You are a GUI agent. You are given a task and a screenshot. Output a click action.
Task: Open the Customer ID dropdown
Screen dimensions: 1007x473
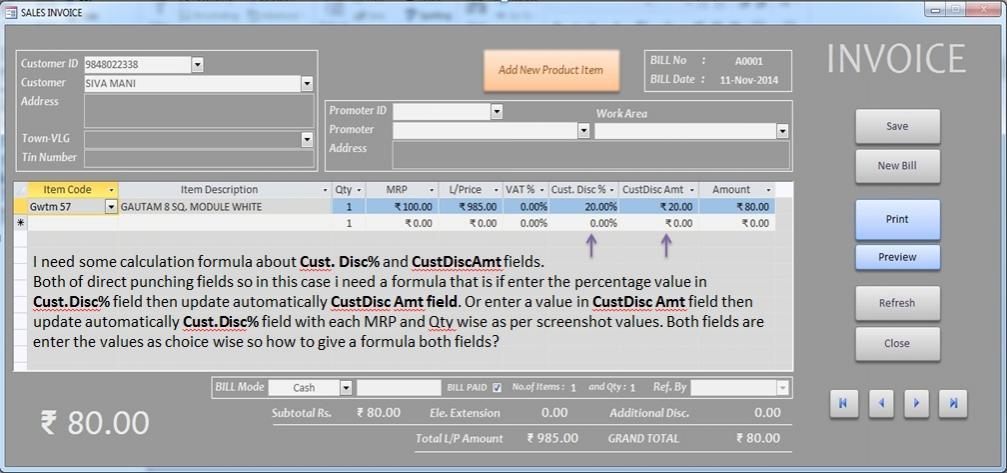pyautogui.click(x=197, y=64)
